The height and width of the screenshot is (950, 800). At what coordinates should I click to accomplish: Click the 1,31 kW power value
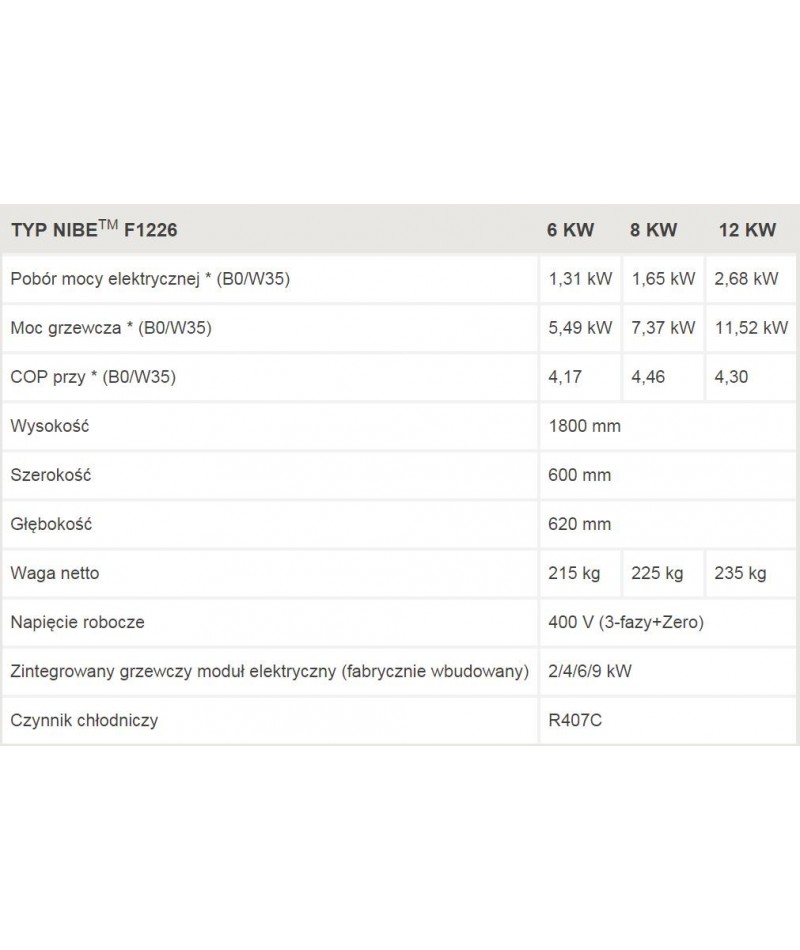[x=580, y=279]
